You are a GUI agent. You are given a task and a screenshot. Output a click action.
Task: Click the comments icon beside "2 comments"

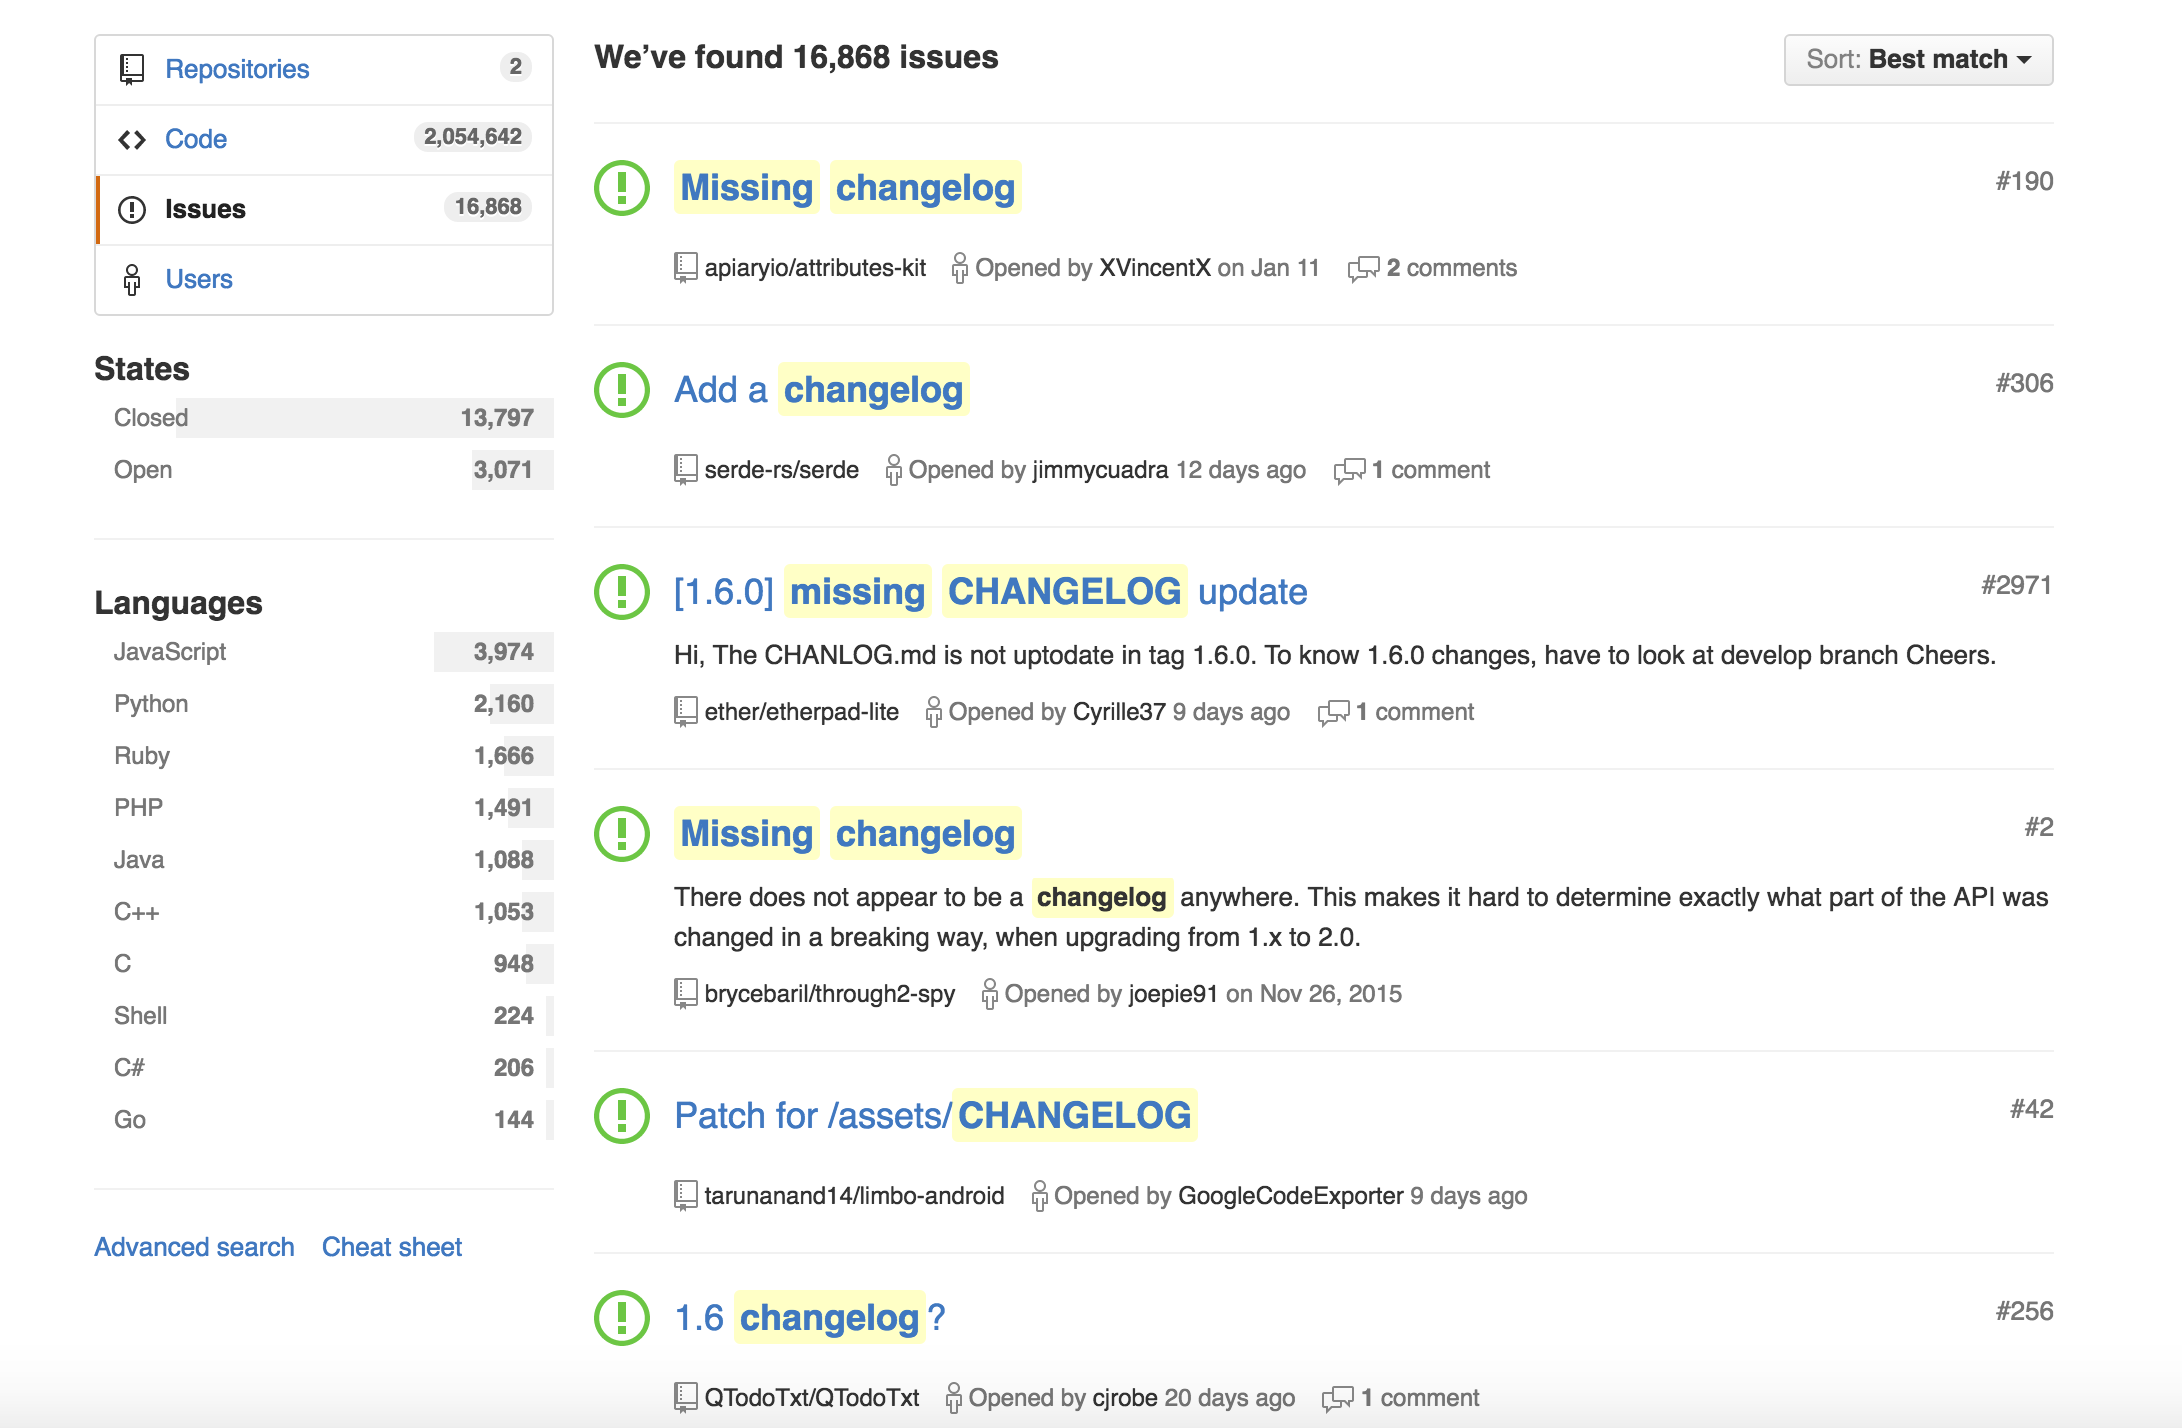click(x=1363, y=269)
